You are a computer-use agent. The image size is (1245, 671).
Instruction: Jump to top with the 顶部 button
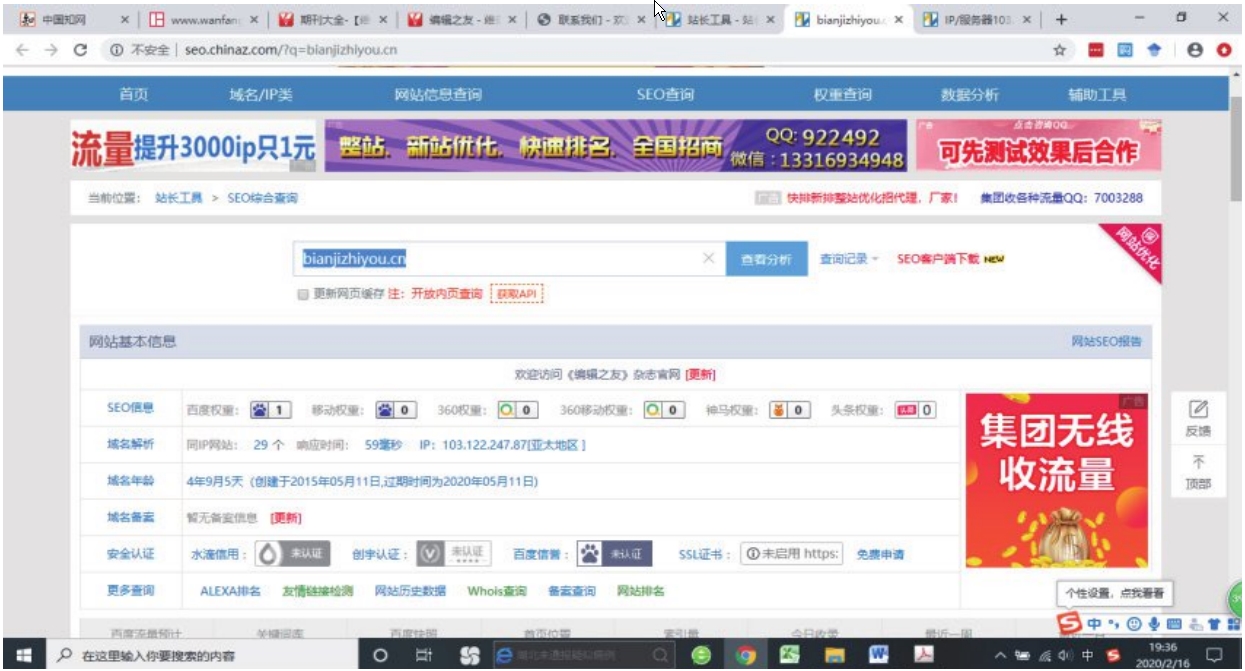pos(1198,472)
